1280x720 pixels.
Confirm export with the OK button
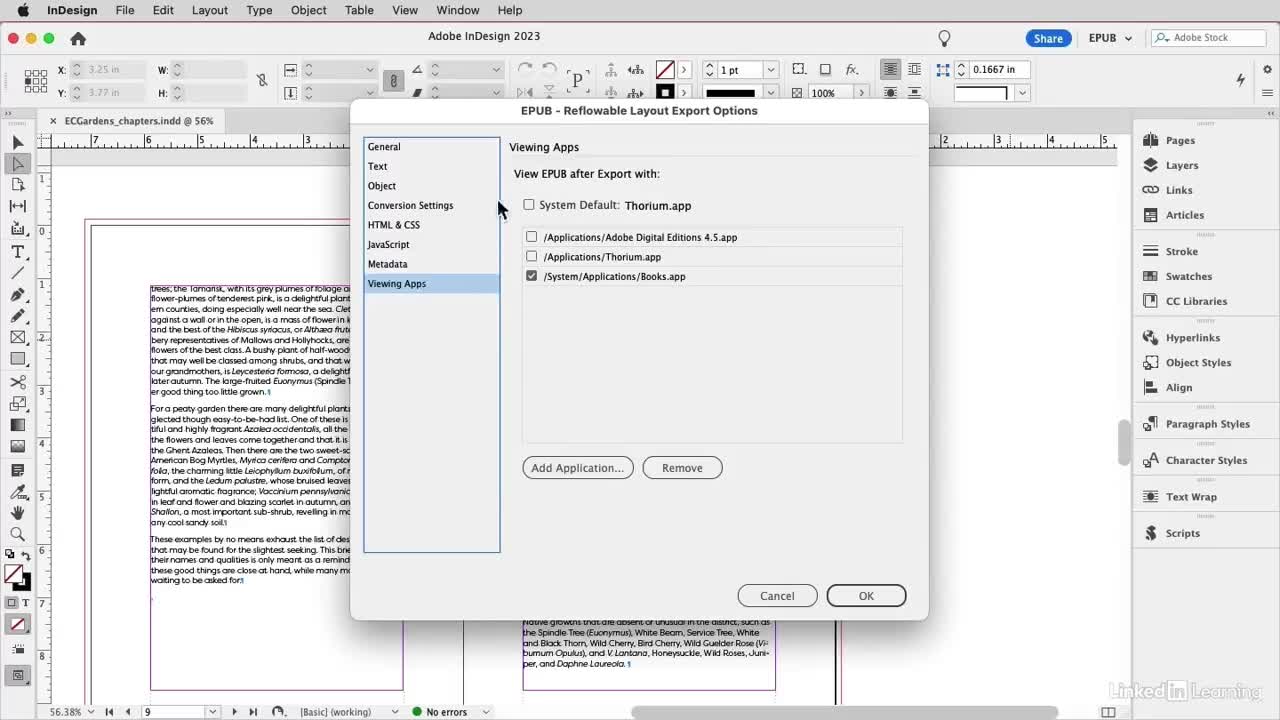tap(866, 596)
